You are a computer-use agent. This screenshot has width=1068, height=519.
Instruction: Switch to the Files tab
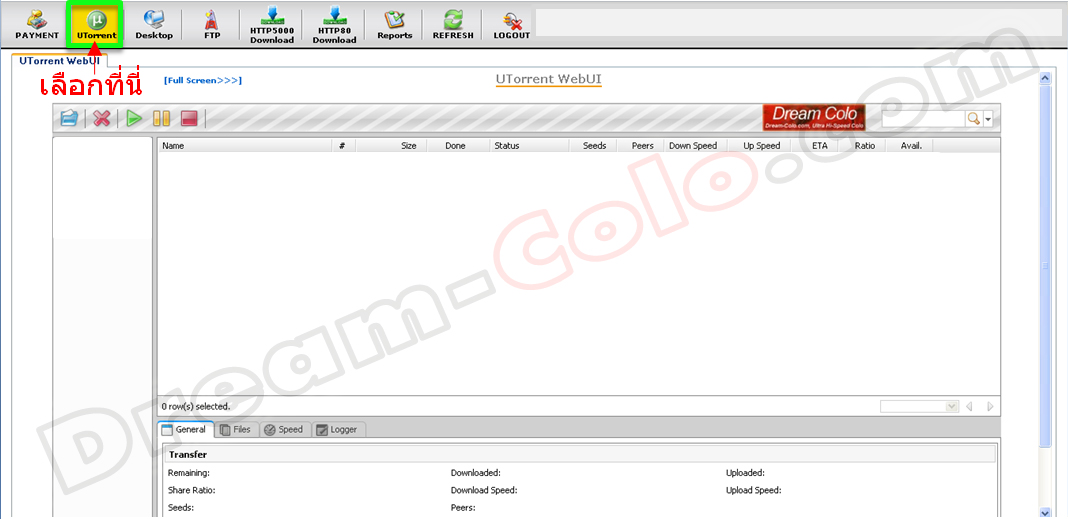[236, 430]
